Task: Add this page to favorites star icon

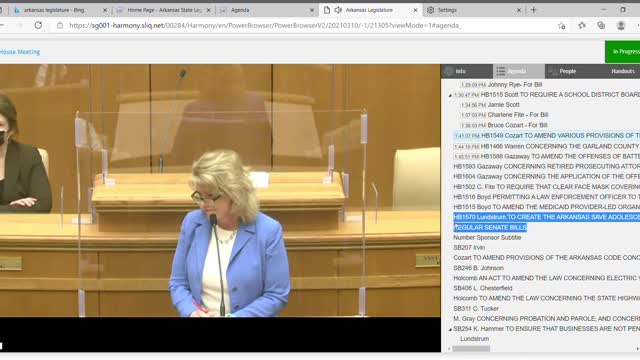Action: pyautogui.click(x=562, y=26)
